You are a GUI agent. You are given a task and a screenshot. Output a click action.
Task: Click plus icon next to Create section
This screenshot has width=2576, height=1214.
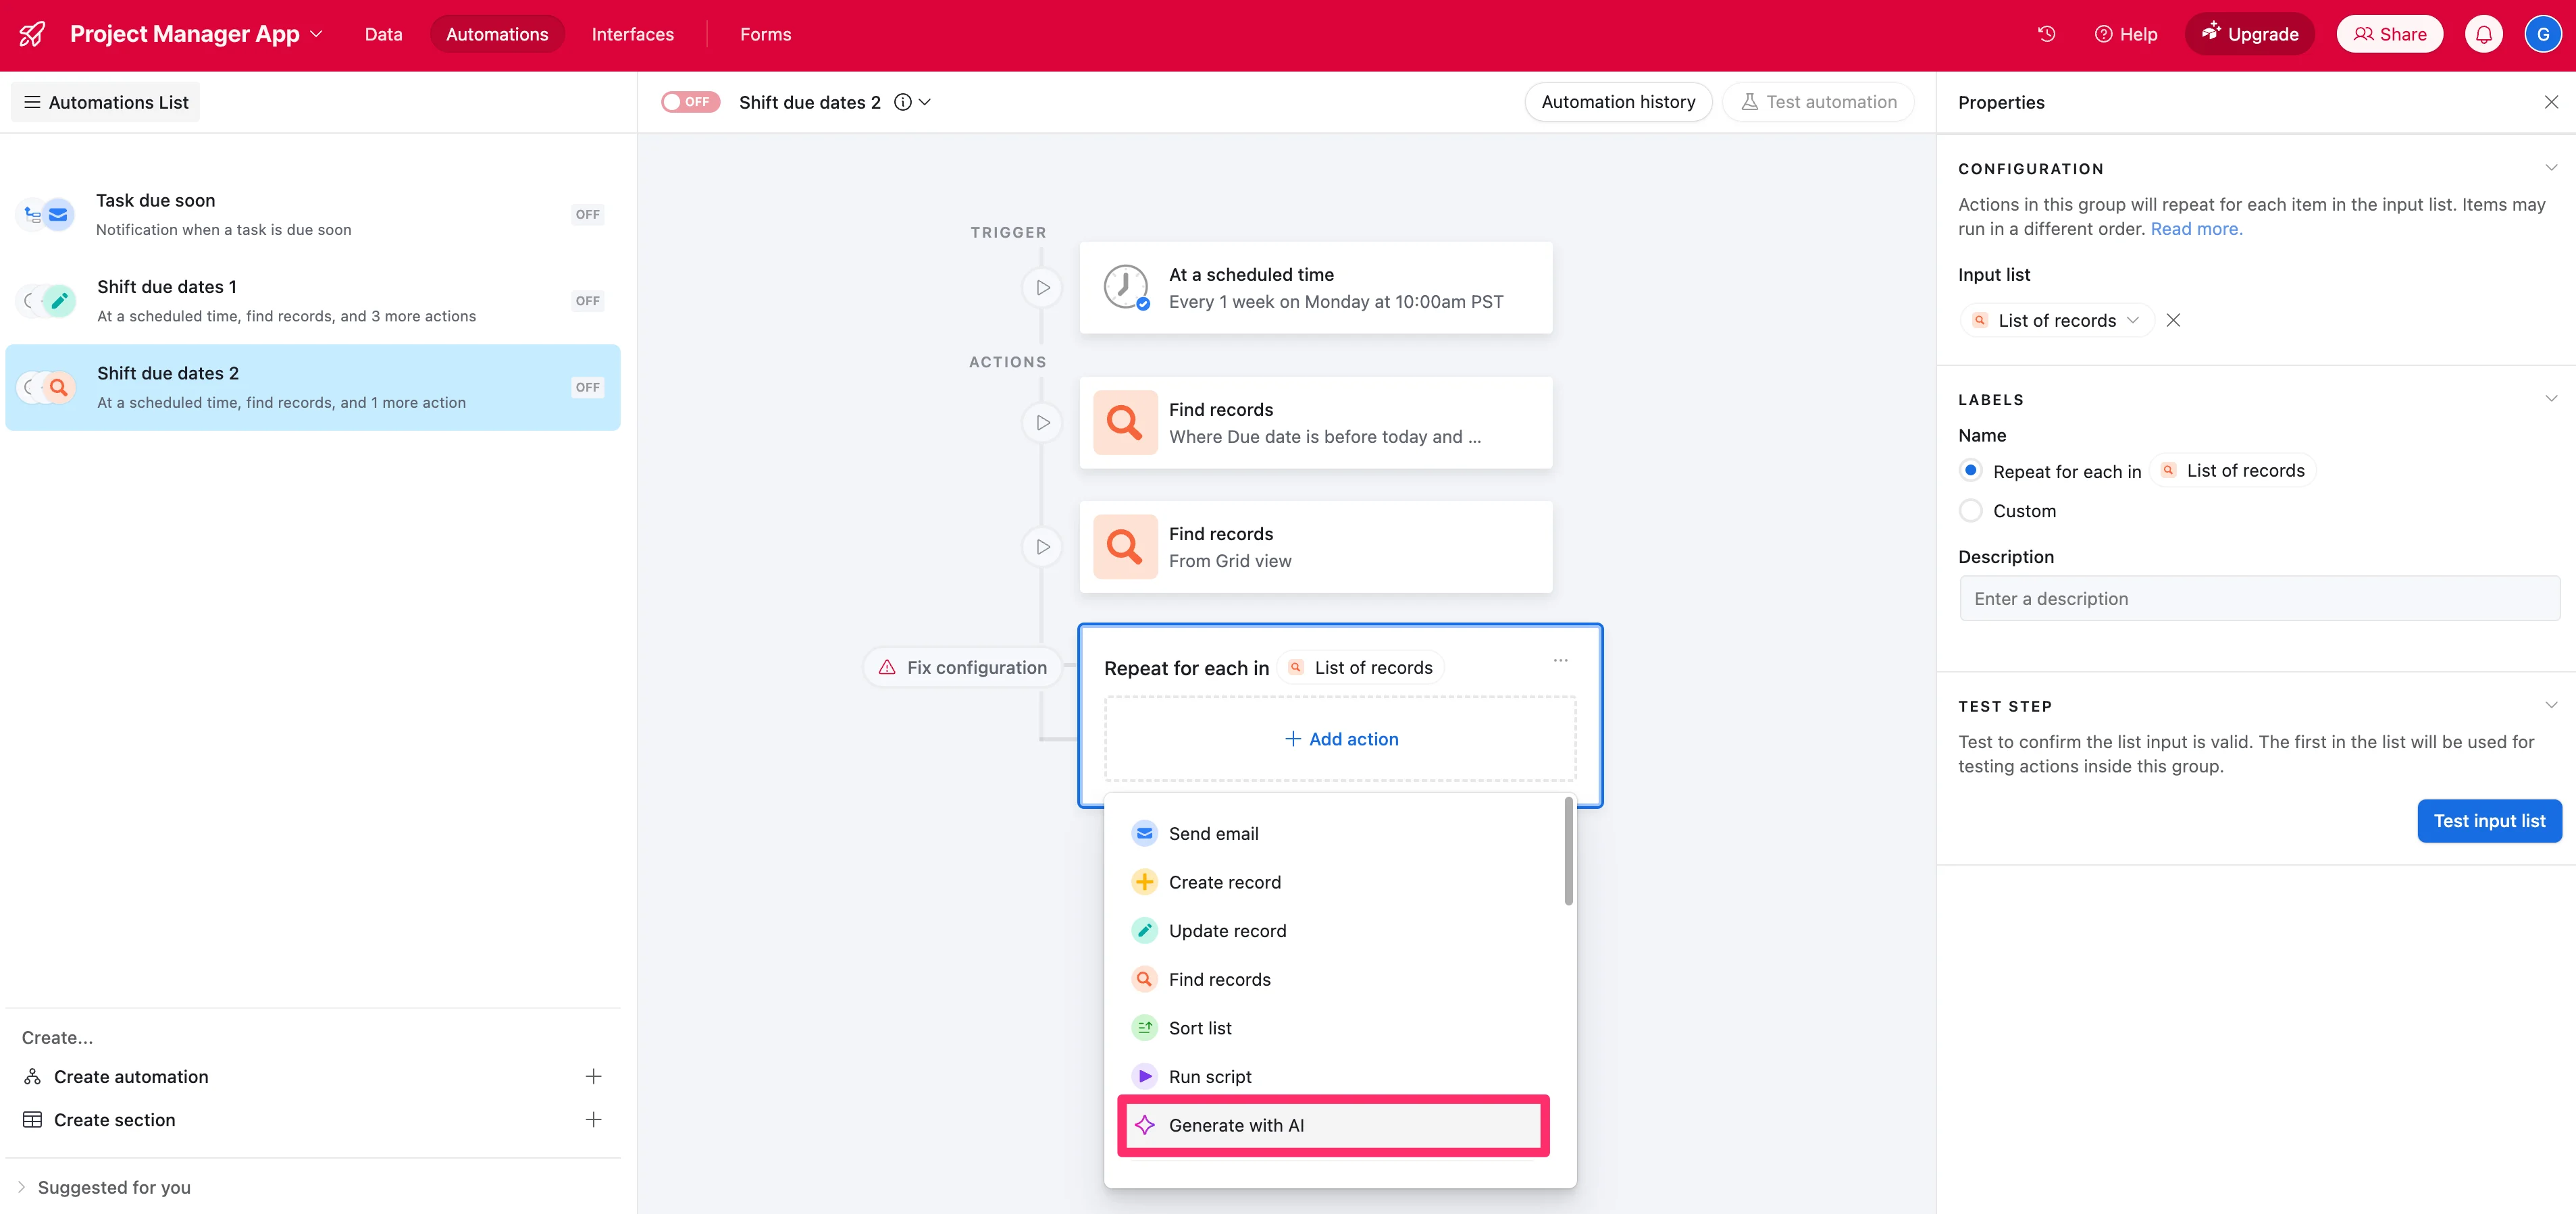click(x=593, y=1120)
